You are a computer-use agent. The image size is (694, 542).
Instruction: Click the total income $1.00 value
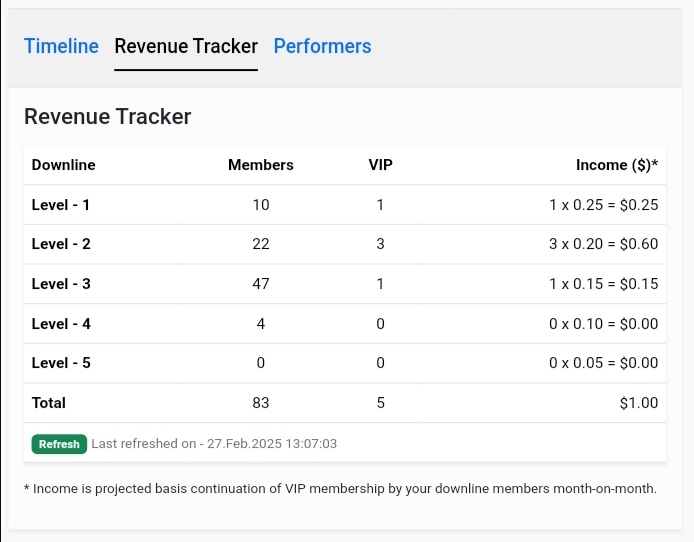639,403
